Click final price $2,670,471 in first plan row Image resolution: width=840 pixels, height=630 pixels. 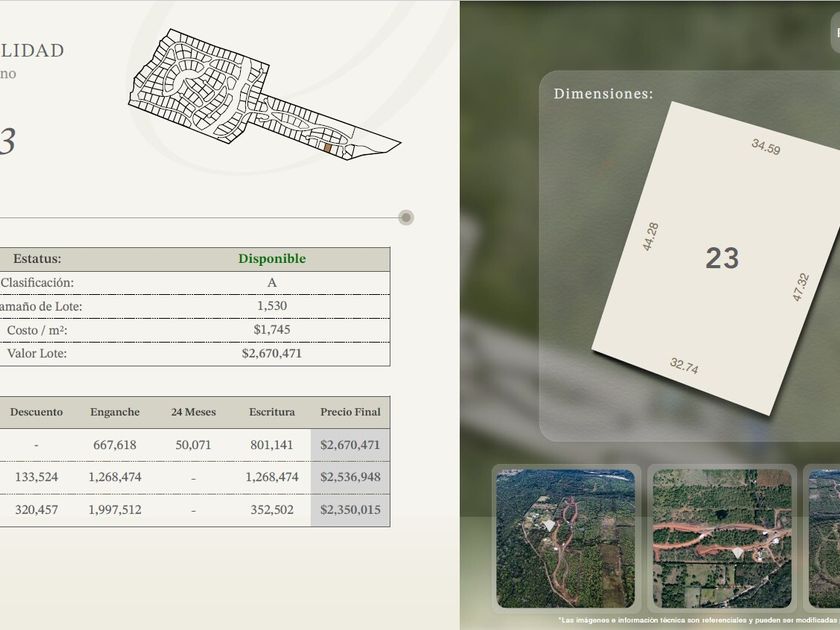350,445
